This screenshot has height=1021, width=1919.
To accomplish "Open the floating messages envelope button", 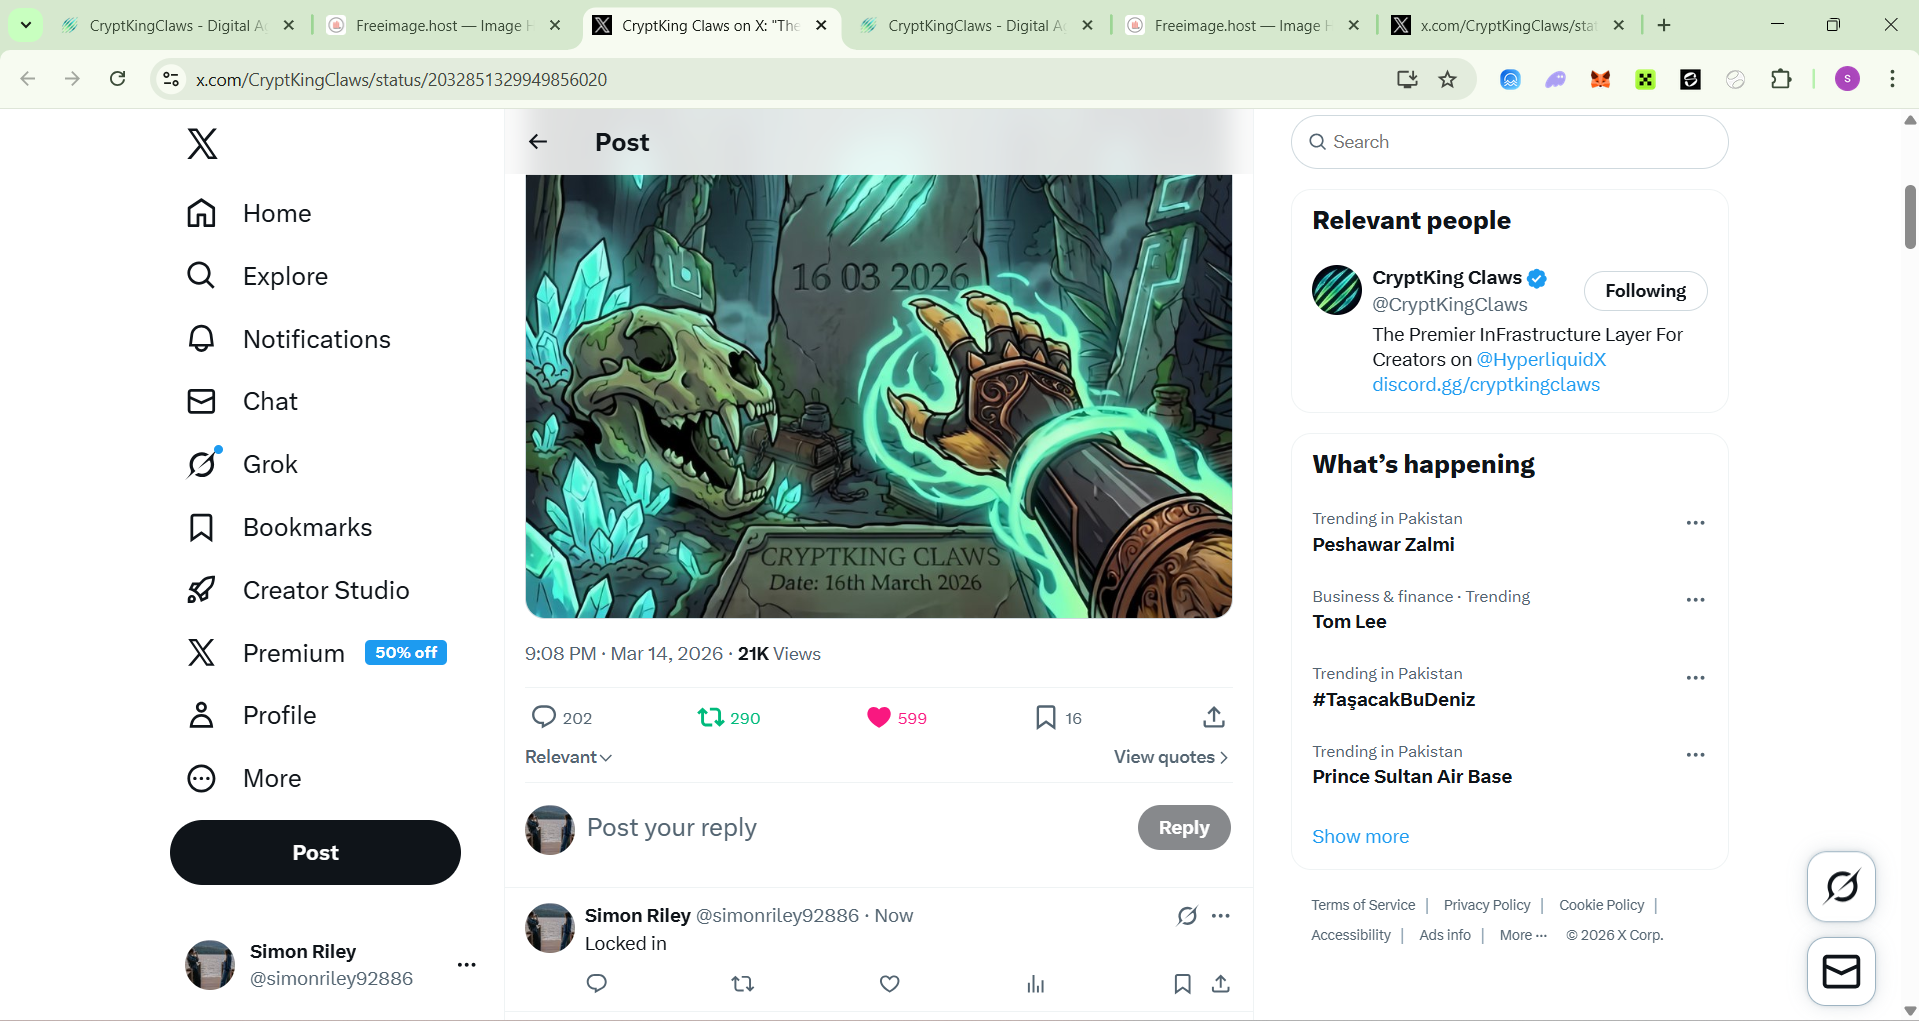I will pyautogui.click(x=1841, y=971).
